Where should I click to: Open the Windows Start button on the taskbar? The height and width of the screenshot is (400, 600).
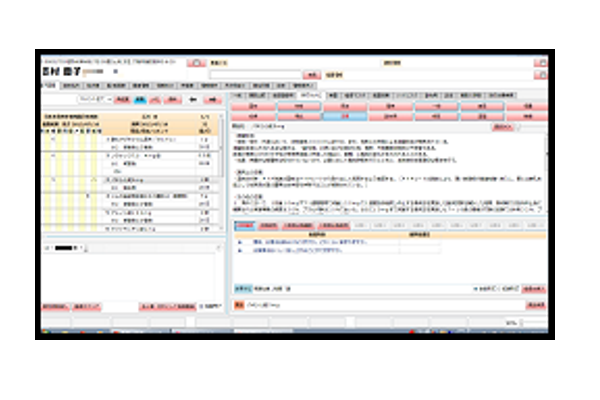pos(46,331)
